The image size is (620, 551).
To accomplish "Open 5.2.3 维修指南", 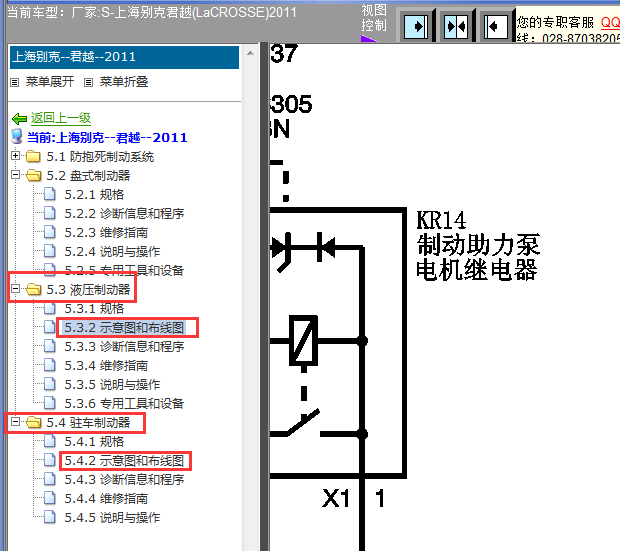I will 106,233.
